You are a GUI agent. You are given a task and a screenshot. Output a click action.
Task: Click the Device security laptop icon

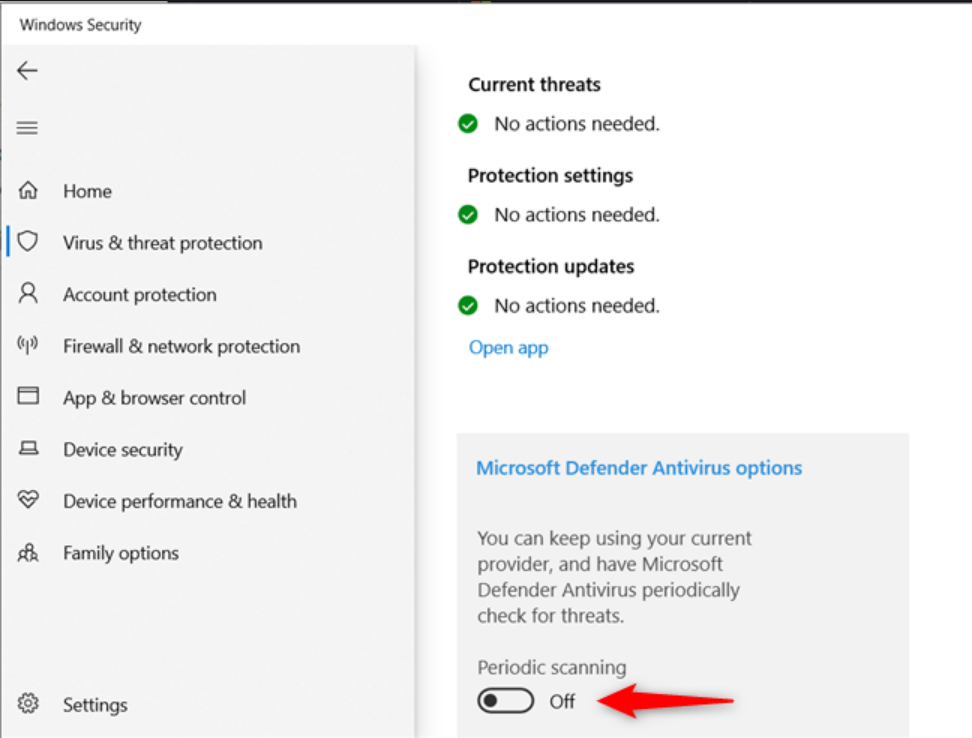28,449
